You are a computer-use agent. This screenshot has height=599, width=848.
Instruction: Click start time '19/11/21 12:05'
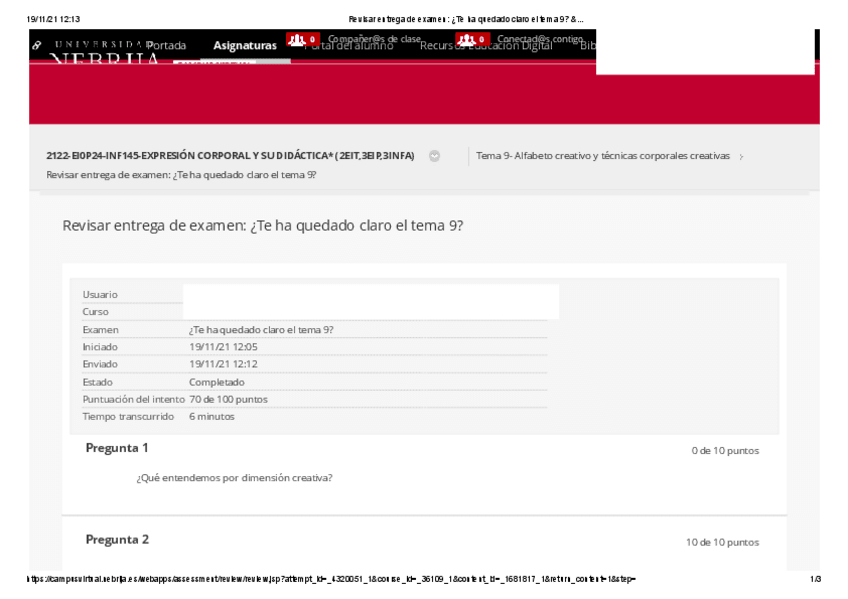pyautogui.click(x=223, y=347)
